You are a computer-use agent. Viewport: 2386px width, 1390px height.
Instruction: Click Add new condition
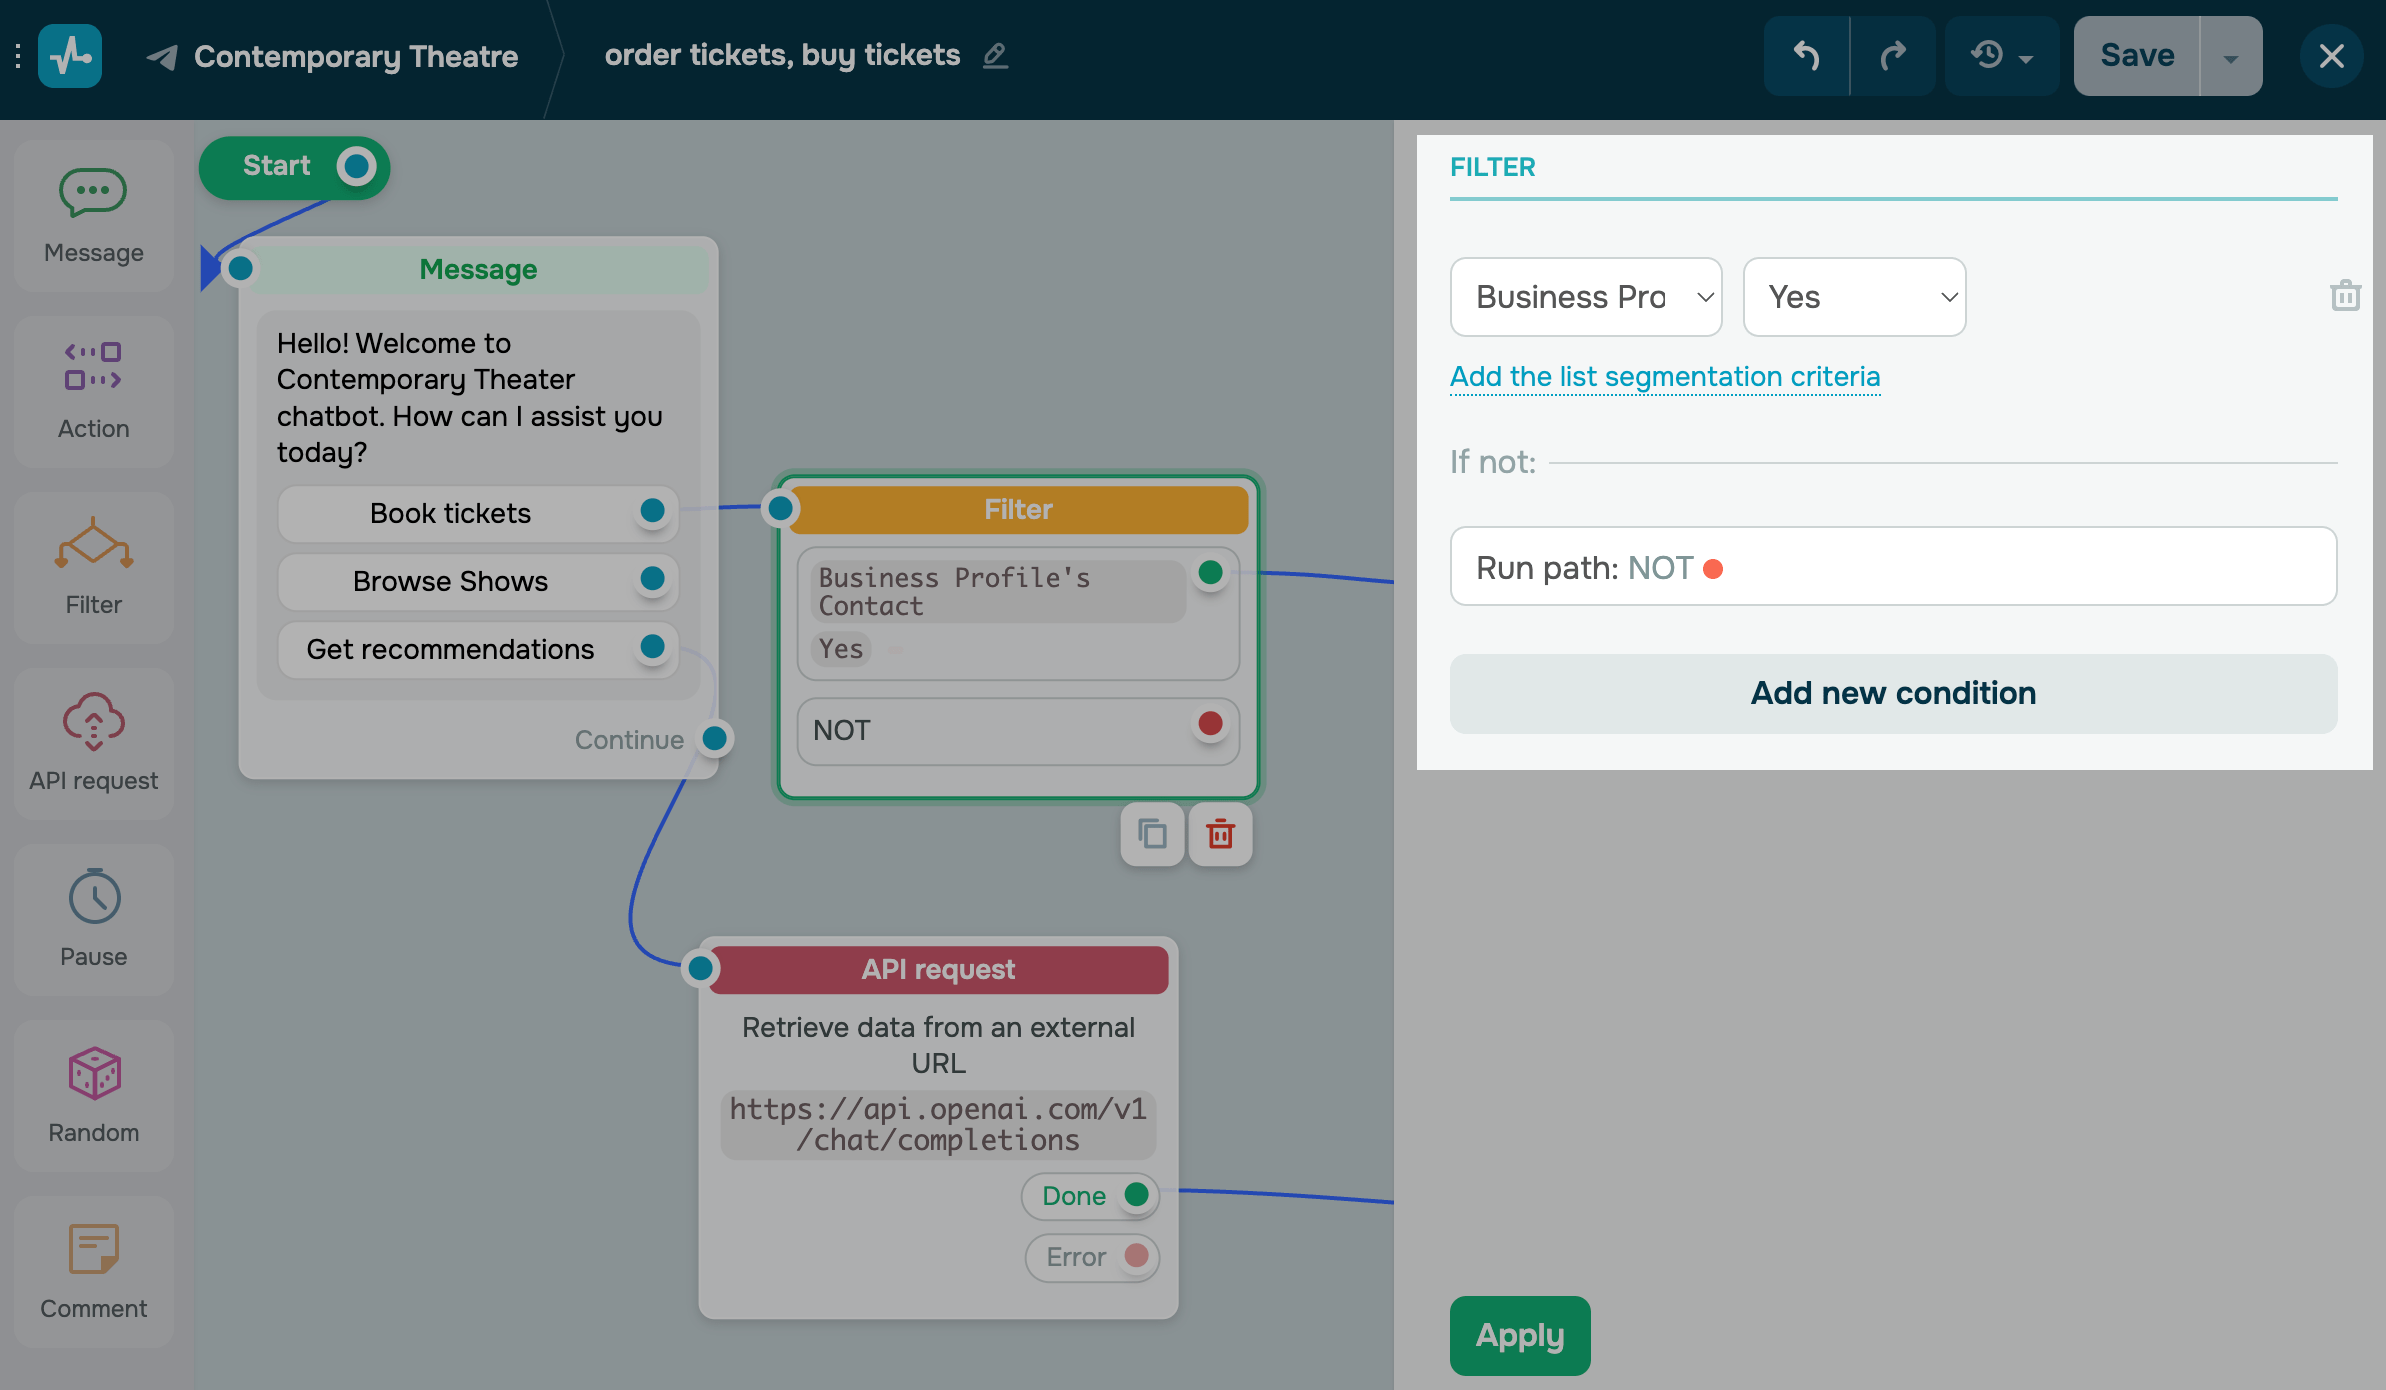[x=1892, y=693]
